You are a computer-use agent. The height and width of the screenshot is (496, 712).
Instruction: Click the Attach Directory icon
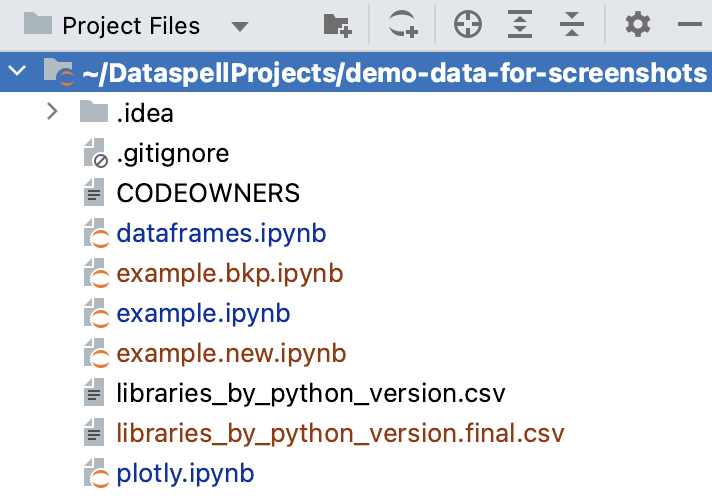coord(403,25)
